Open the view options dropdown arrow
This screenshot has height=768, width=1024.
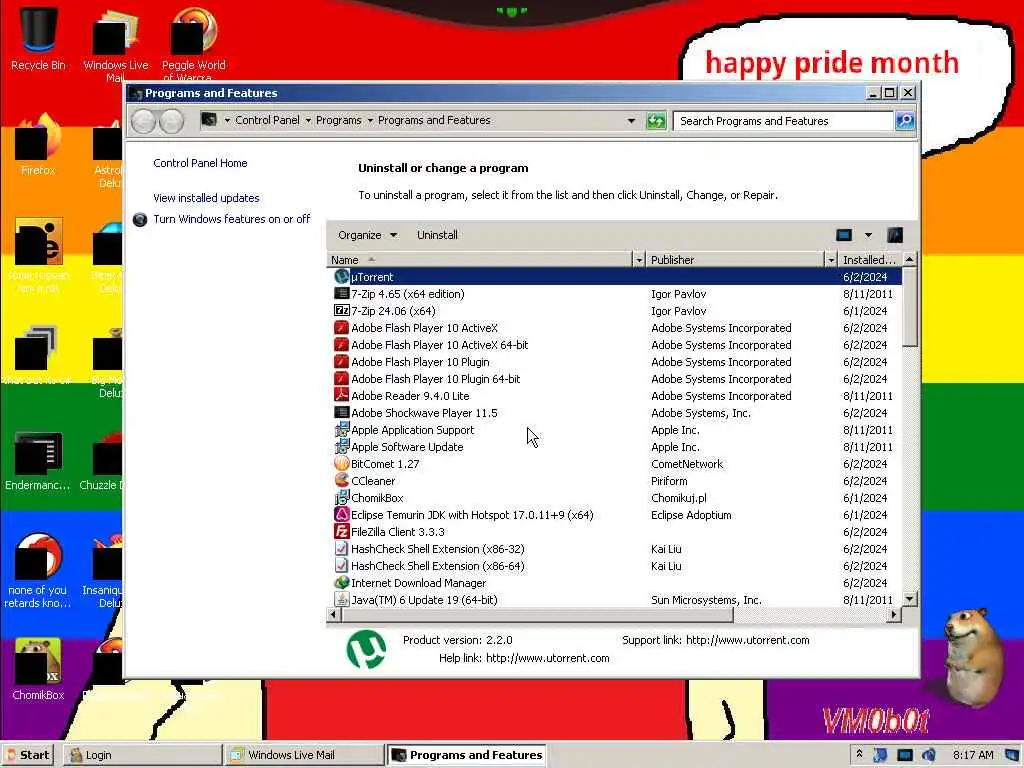coord(868,235)
